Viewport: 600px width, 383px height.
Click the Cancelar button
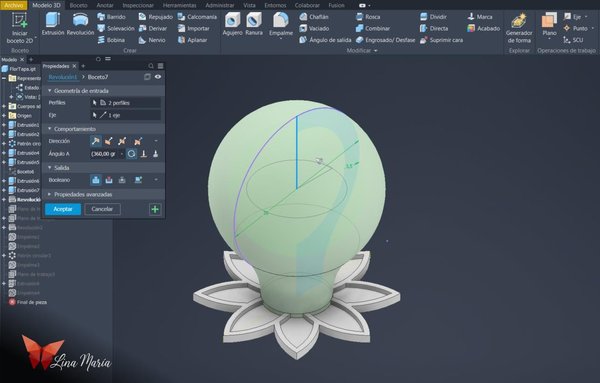point(102,209)
